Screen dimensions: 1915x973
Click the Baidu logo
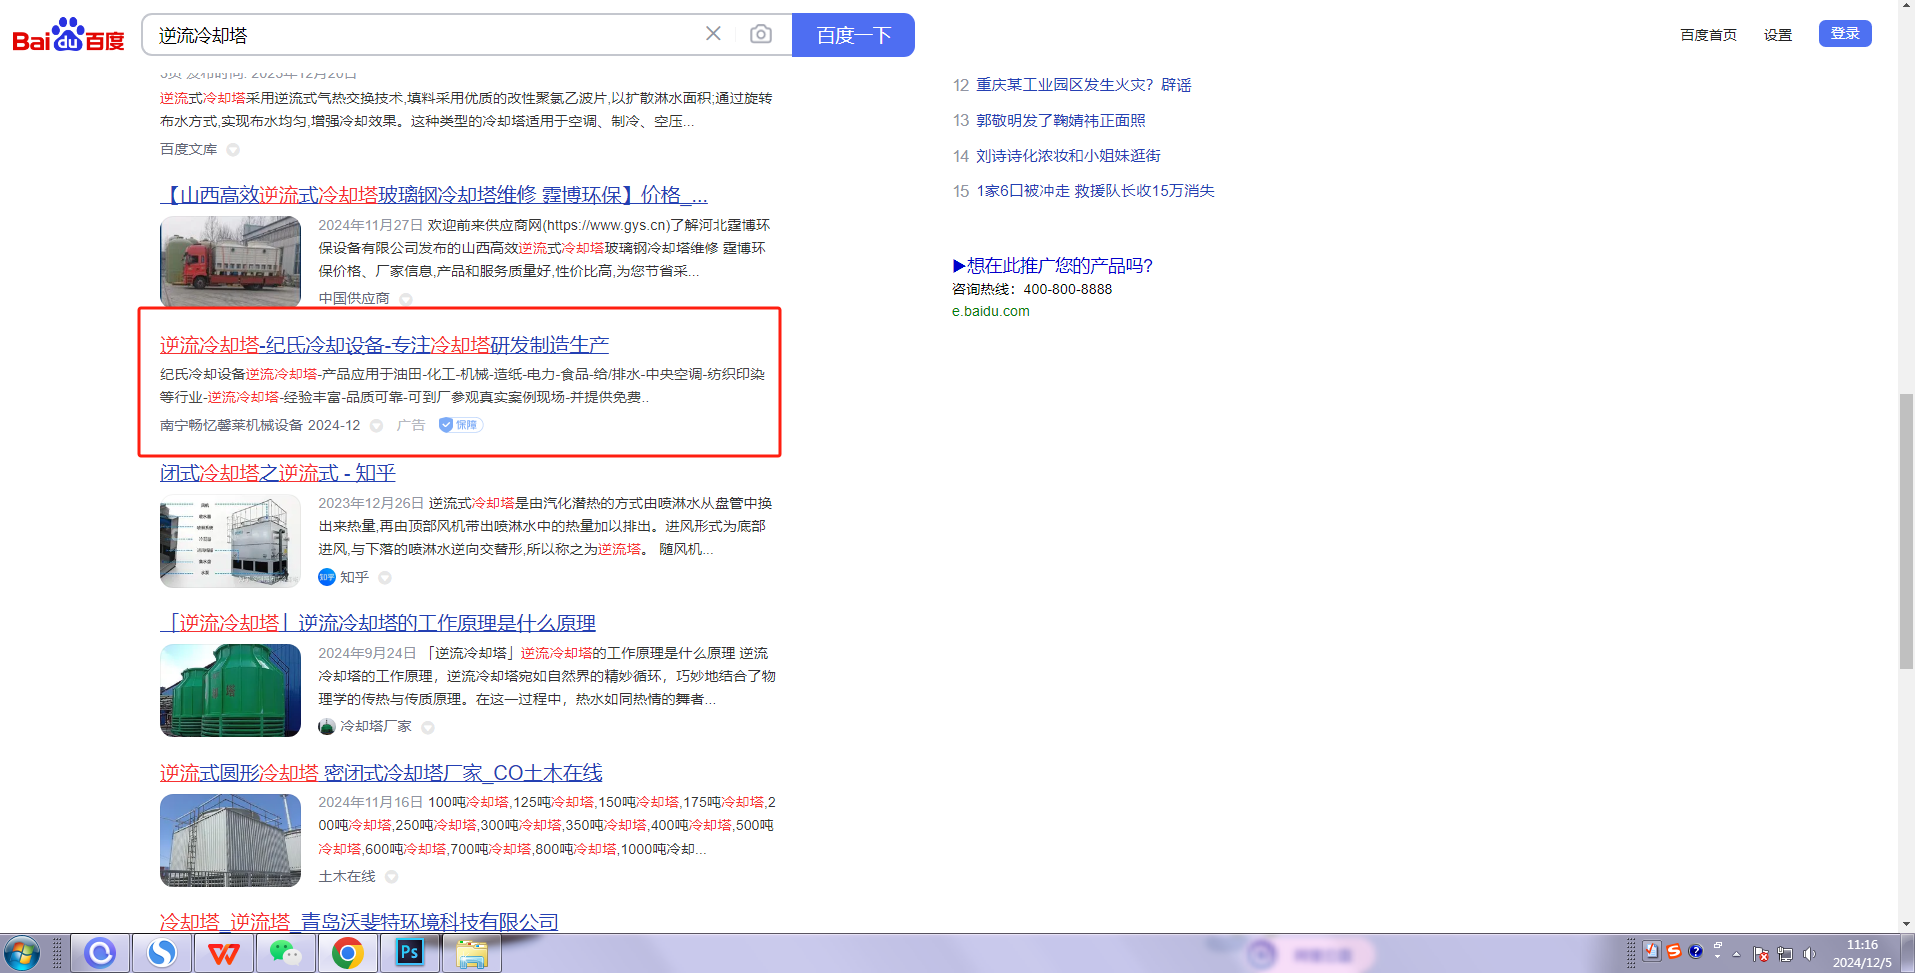68,35
